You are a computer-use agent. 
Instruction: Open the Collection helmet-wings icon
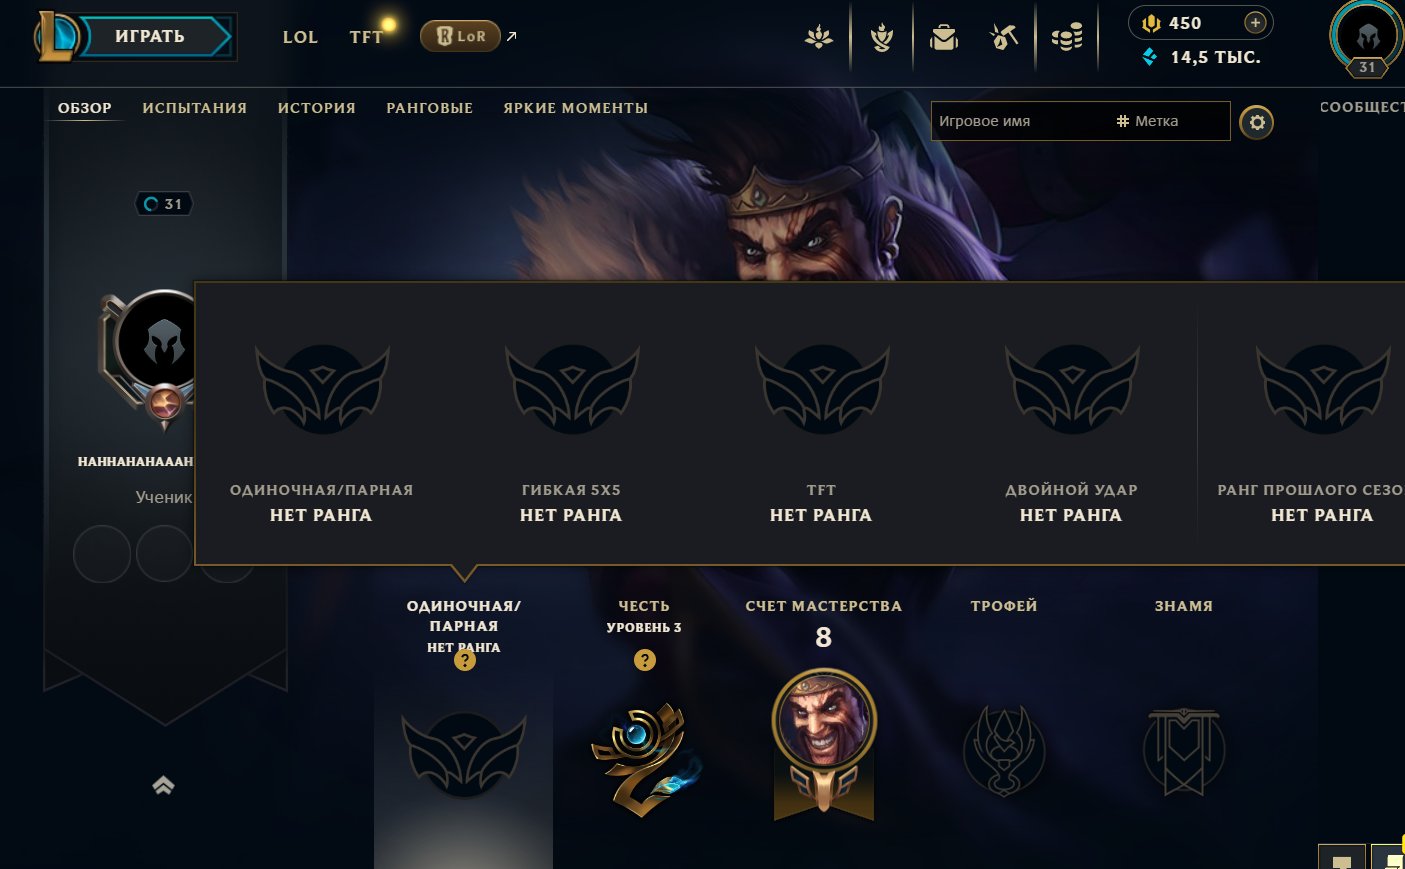pyautogui.click(x=881, y=38)
